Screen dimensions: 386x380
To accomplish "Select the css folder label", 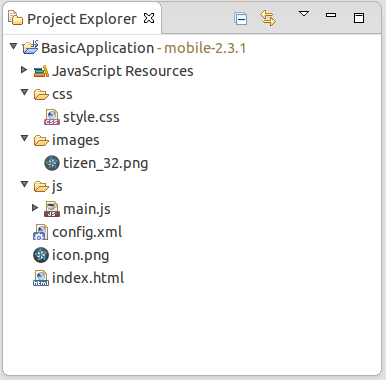I will [62, 94].
